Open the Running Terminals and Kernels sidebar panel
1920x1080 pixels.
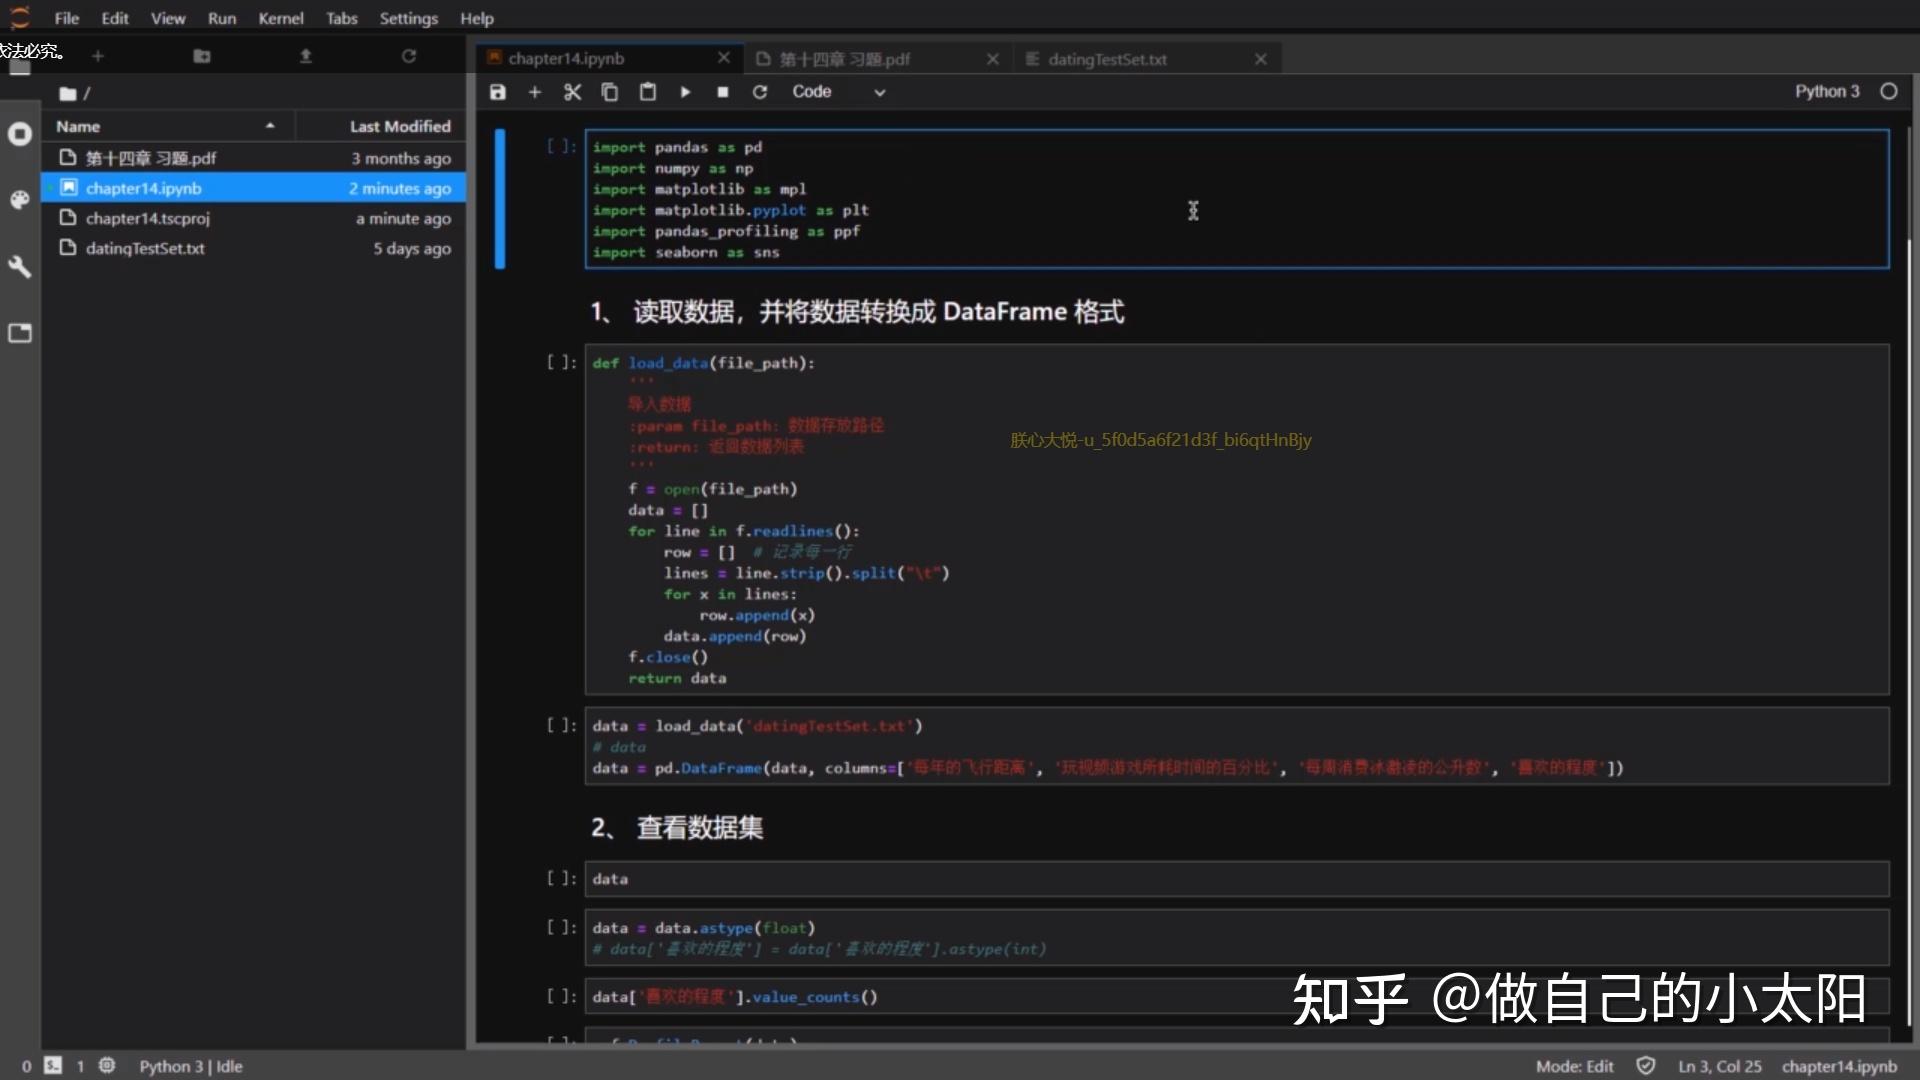(20, 134)
